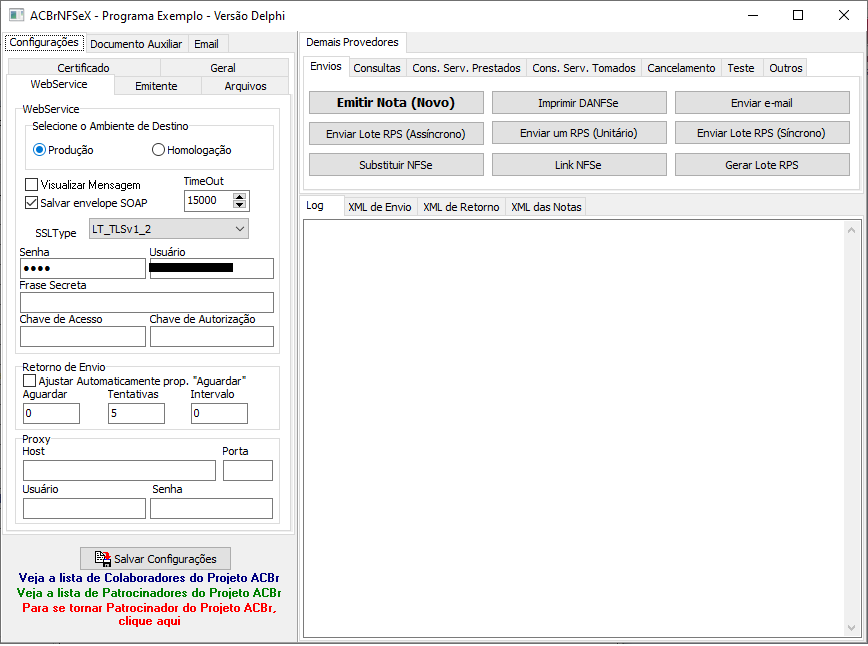
Task: Open the Patrocinadores do Projeto ACBr link
Action: click(x=149, y=593)
